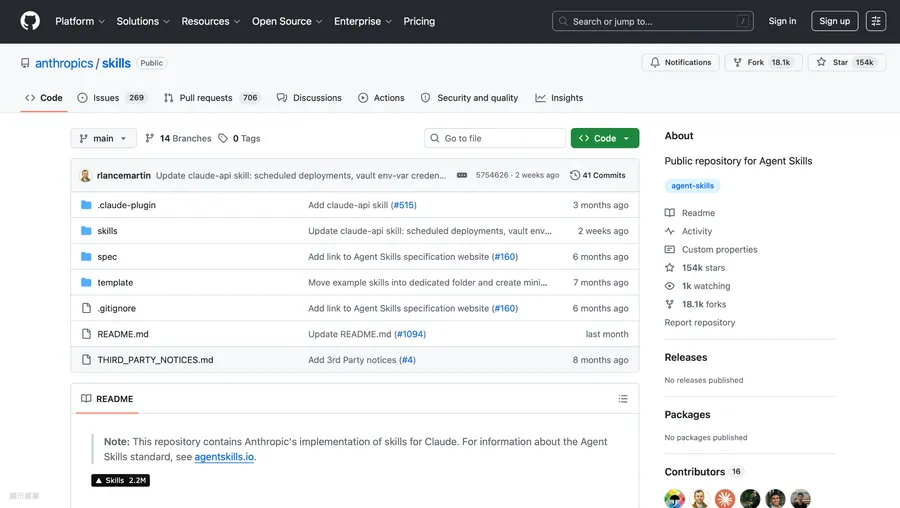Screen dimensions: 900x508
Task: Click the orange Claude logo contributor avatar
Action: click(x=725, y=499)
